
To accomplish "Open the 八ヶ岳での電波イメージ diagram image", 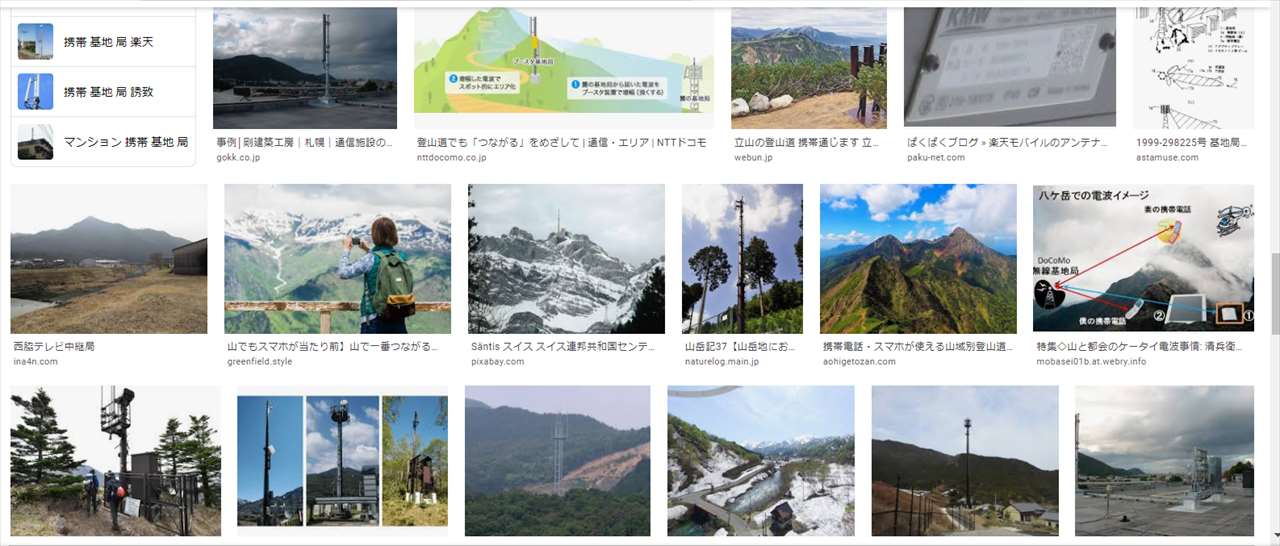I will [x=1143, y=258].
